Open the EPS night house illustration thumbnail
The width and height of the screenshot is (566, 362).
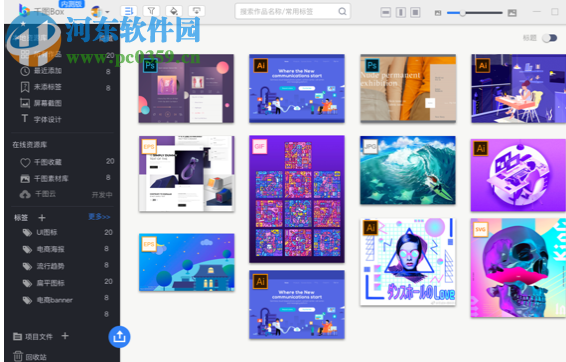187,262
